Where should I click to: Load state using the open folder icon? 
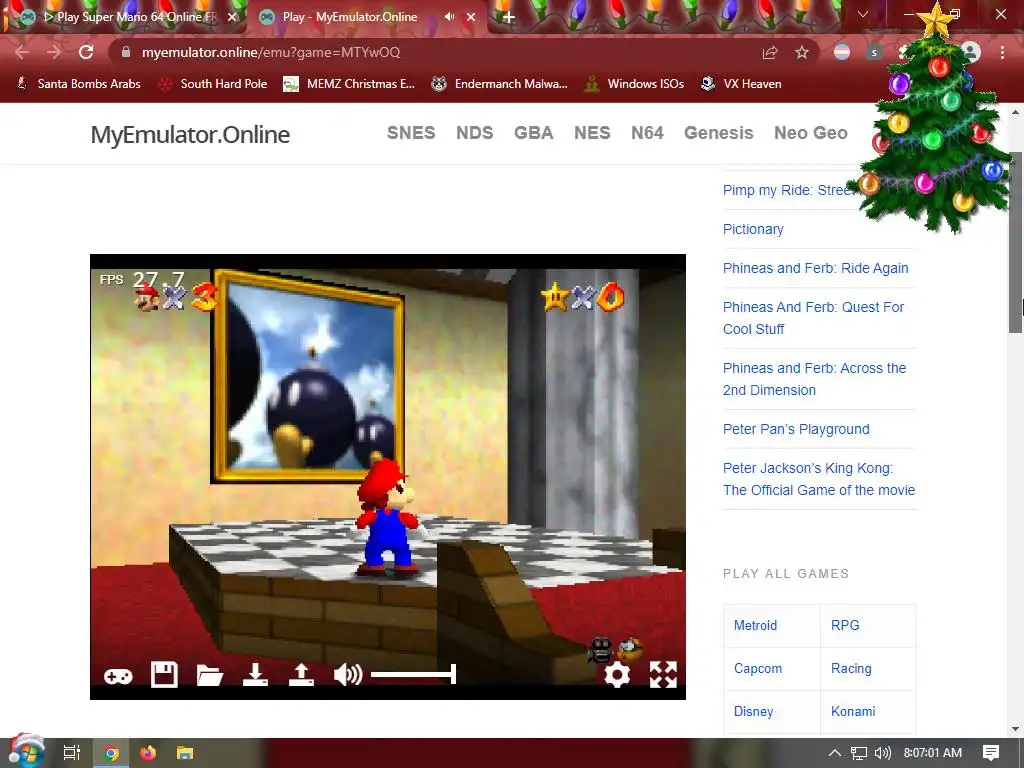point(210,675)
